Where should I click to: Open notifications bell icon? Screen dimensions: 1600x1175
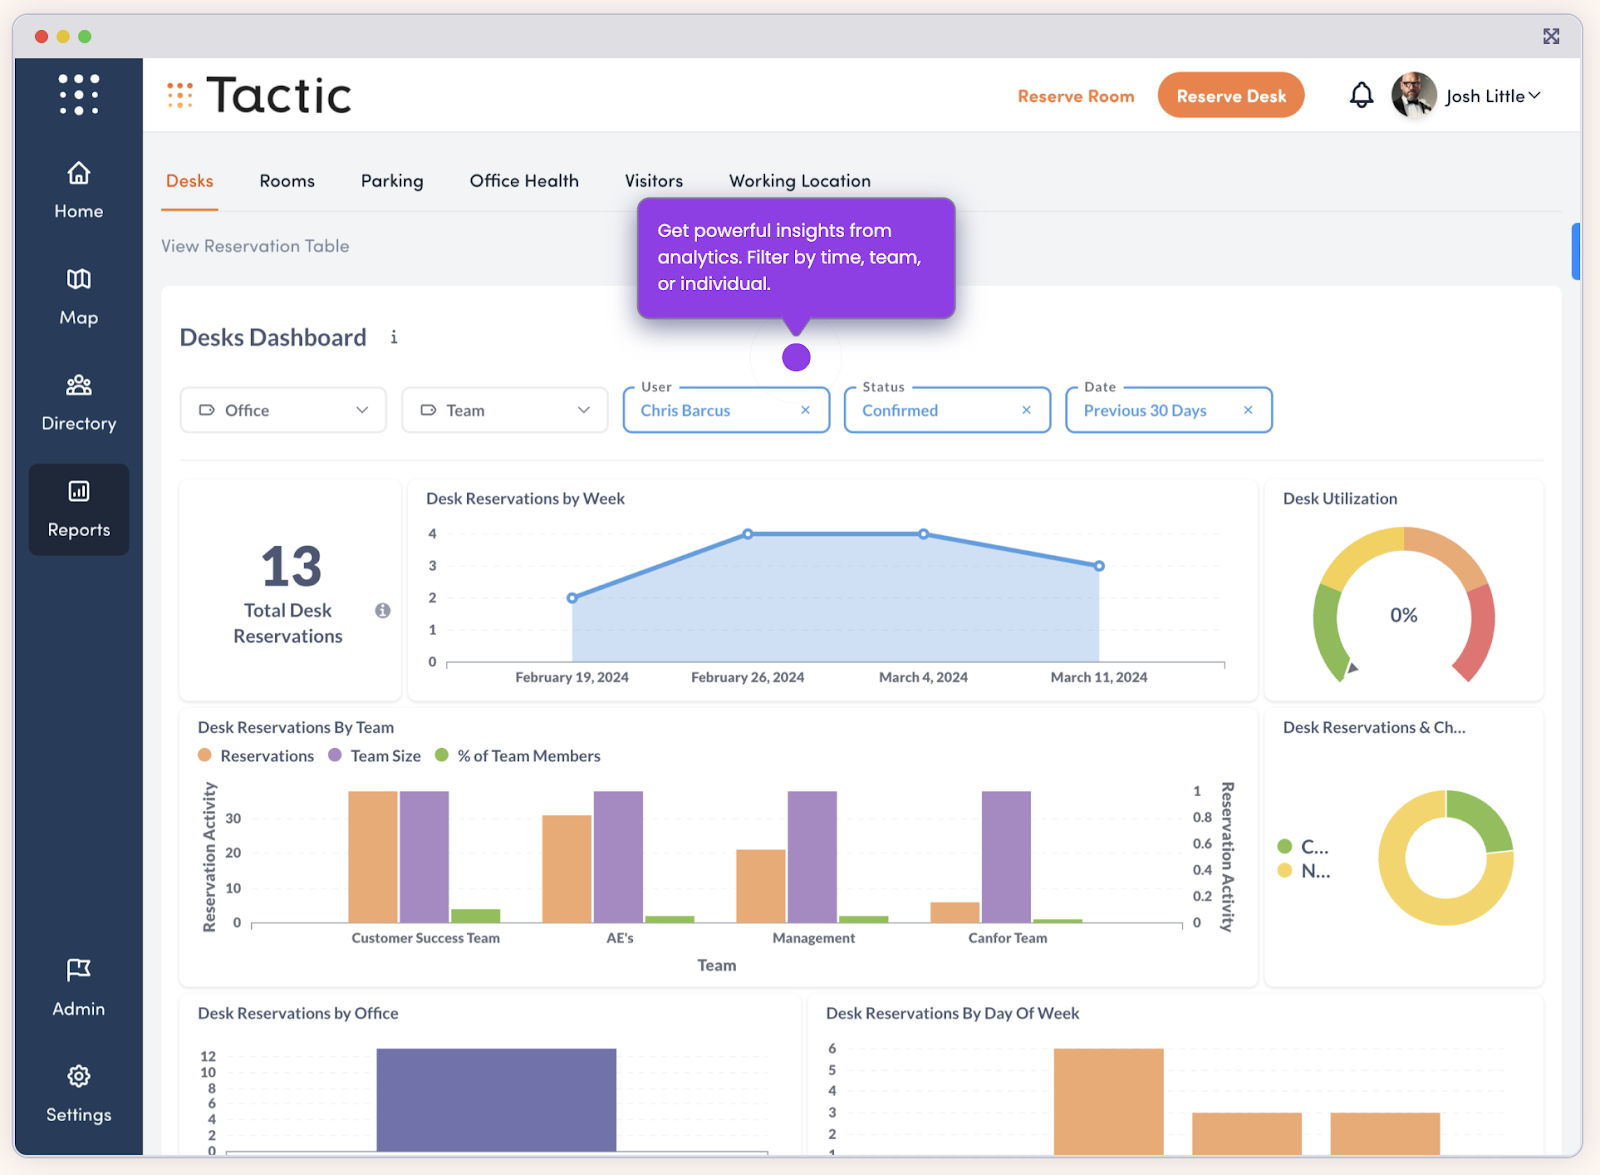(1361, 95)
